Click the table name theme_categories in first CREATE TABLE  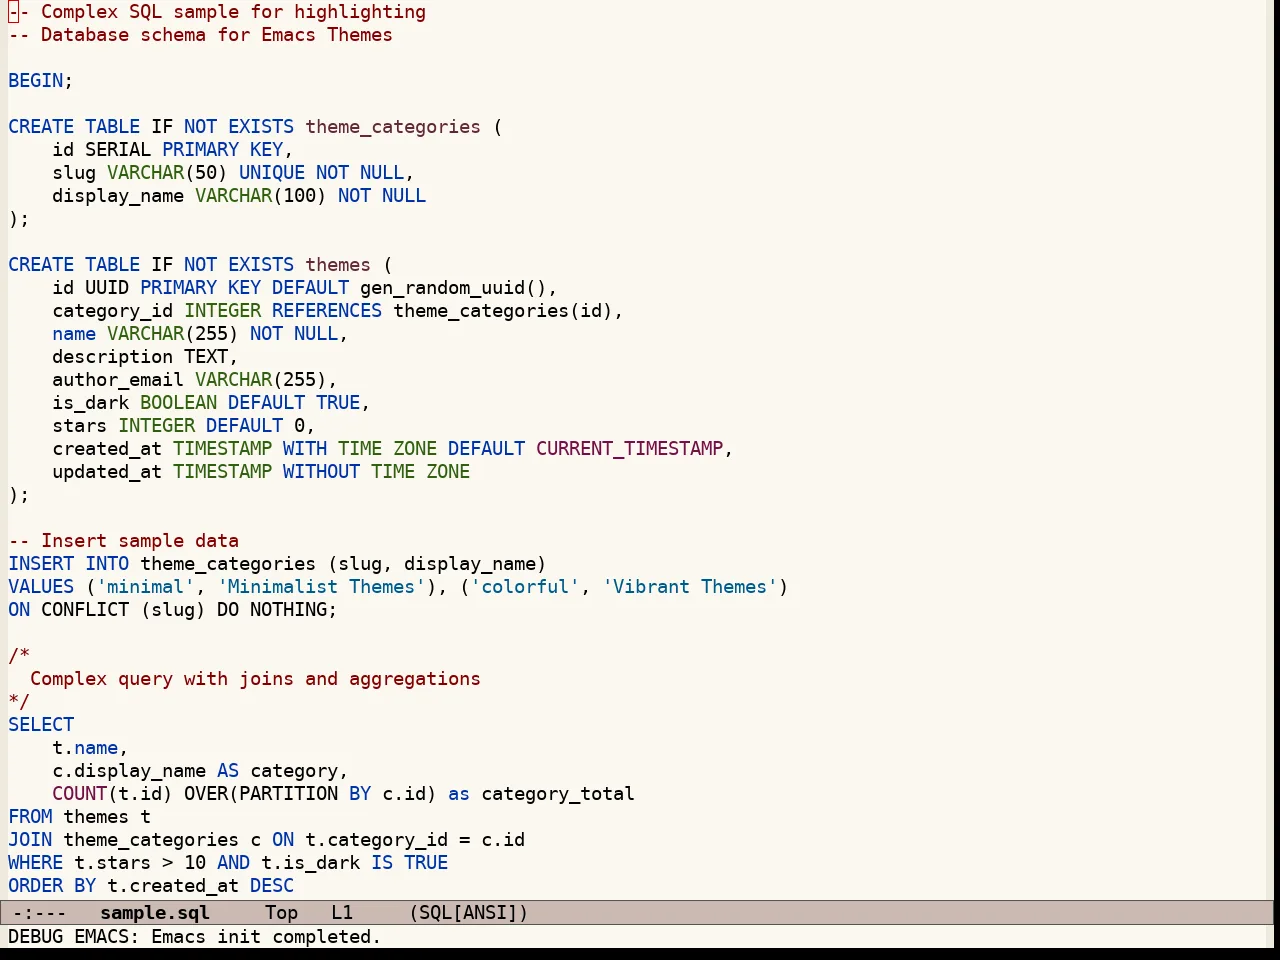click(393, 126)
